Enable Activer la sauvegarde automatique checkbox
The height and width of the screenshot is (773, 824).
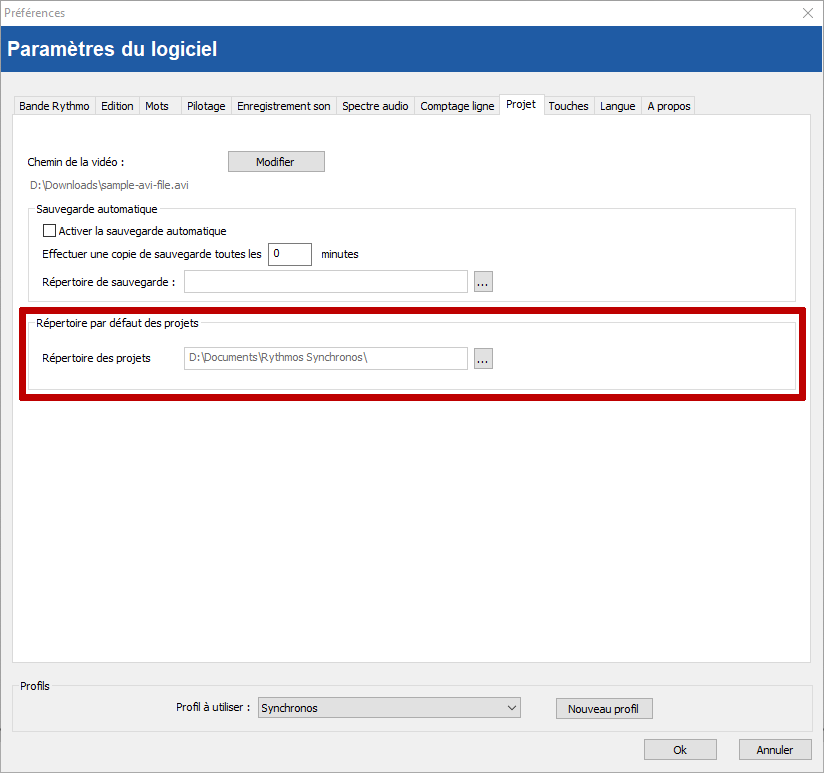coord(50,231)
